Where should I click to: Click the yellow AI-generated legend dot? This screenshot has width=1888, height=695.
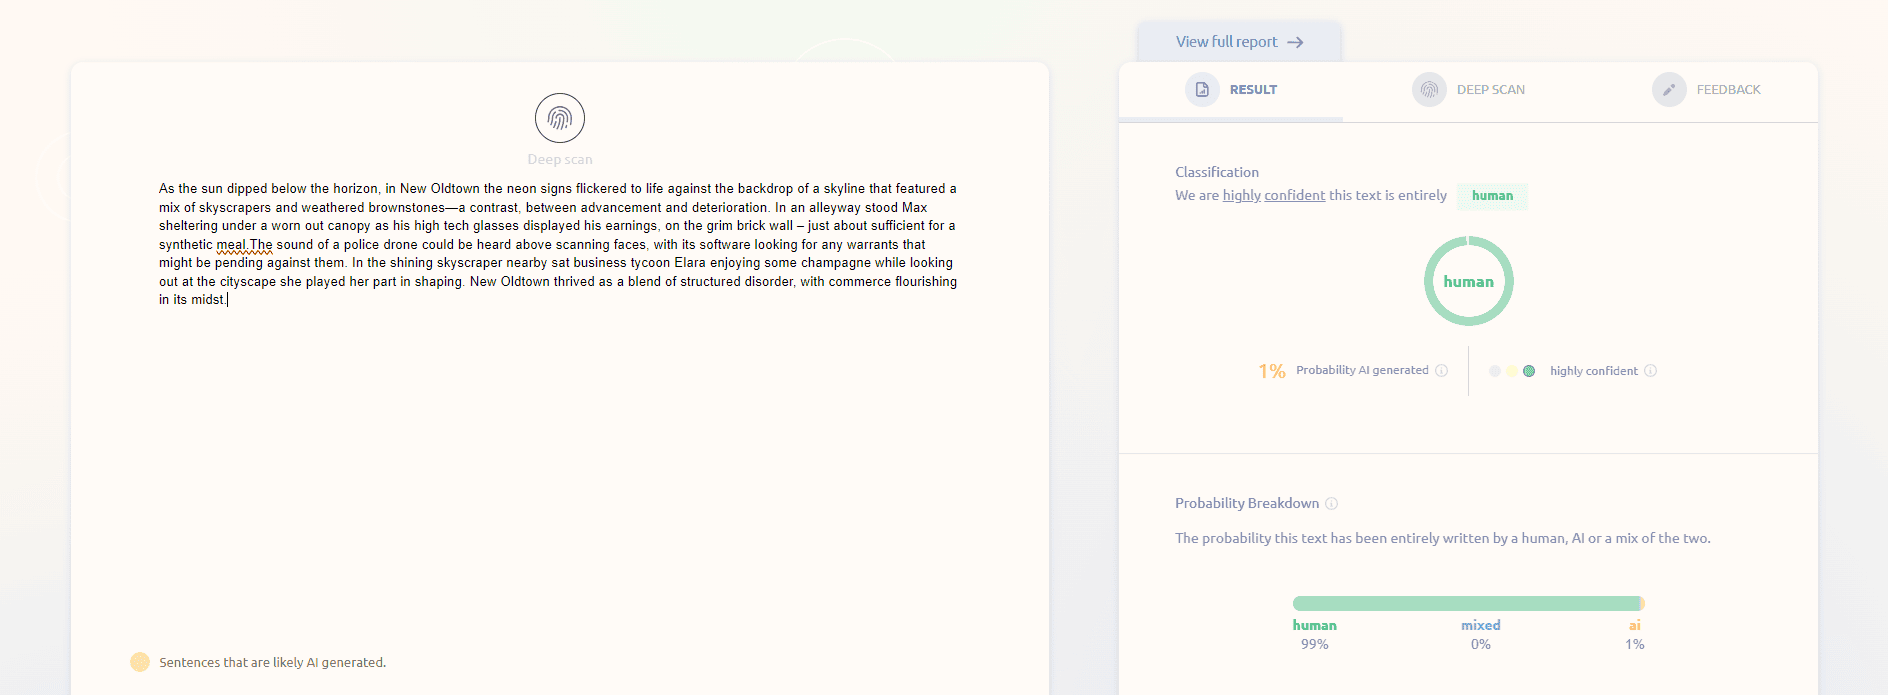pos(140,662)
